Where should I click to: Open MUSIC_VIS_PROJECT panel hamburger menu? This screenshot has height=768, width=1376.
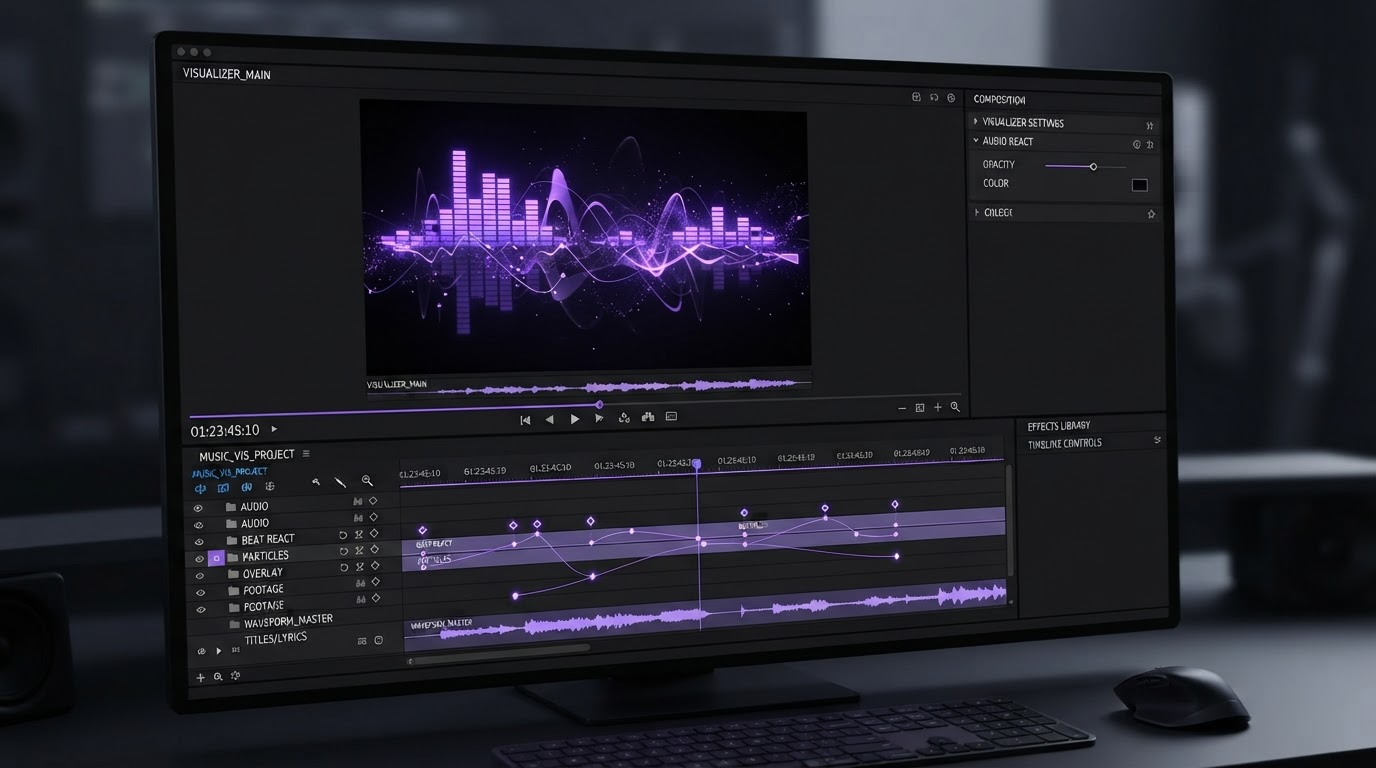tap(306, 454)
